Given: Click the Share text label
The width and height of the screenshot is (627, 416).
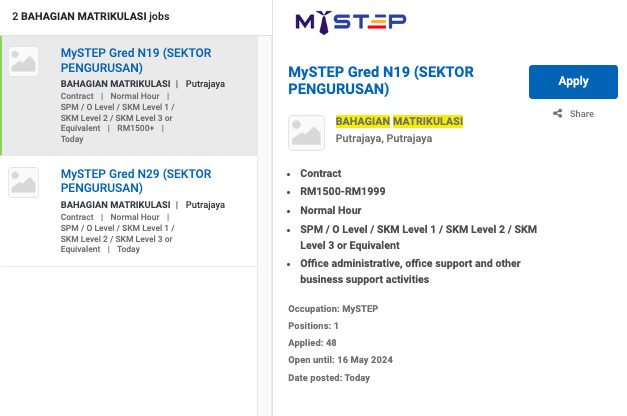Looking at the screenshot, I should click(581, 114).
